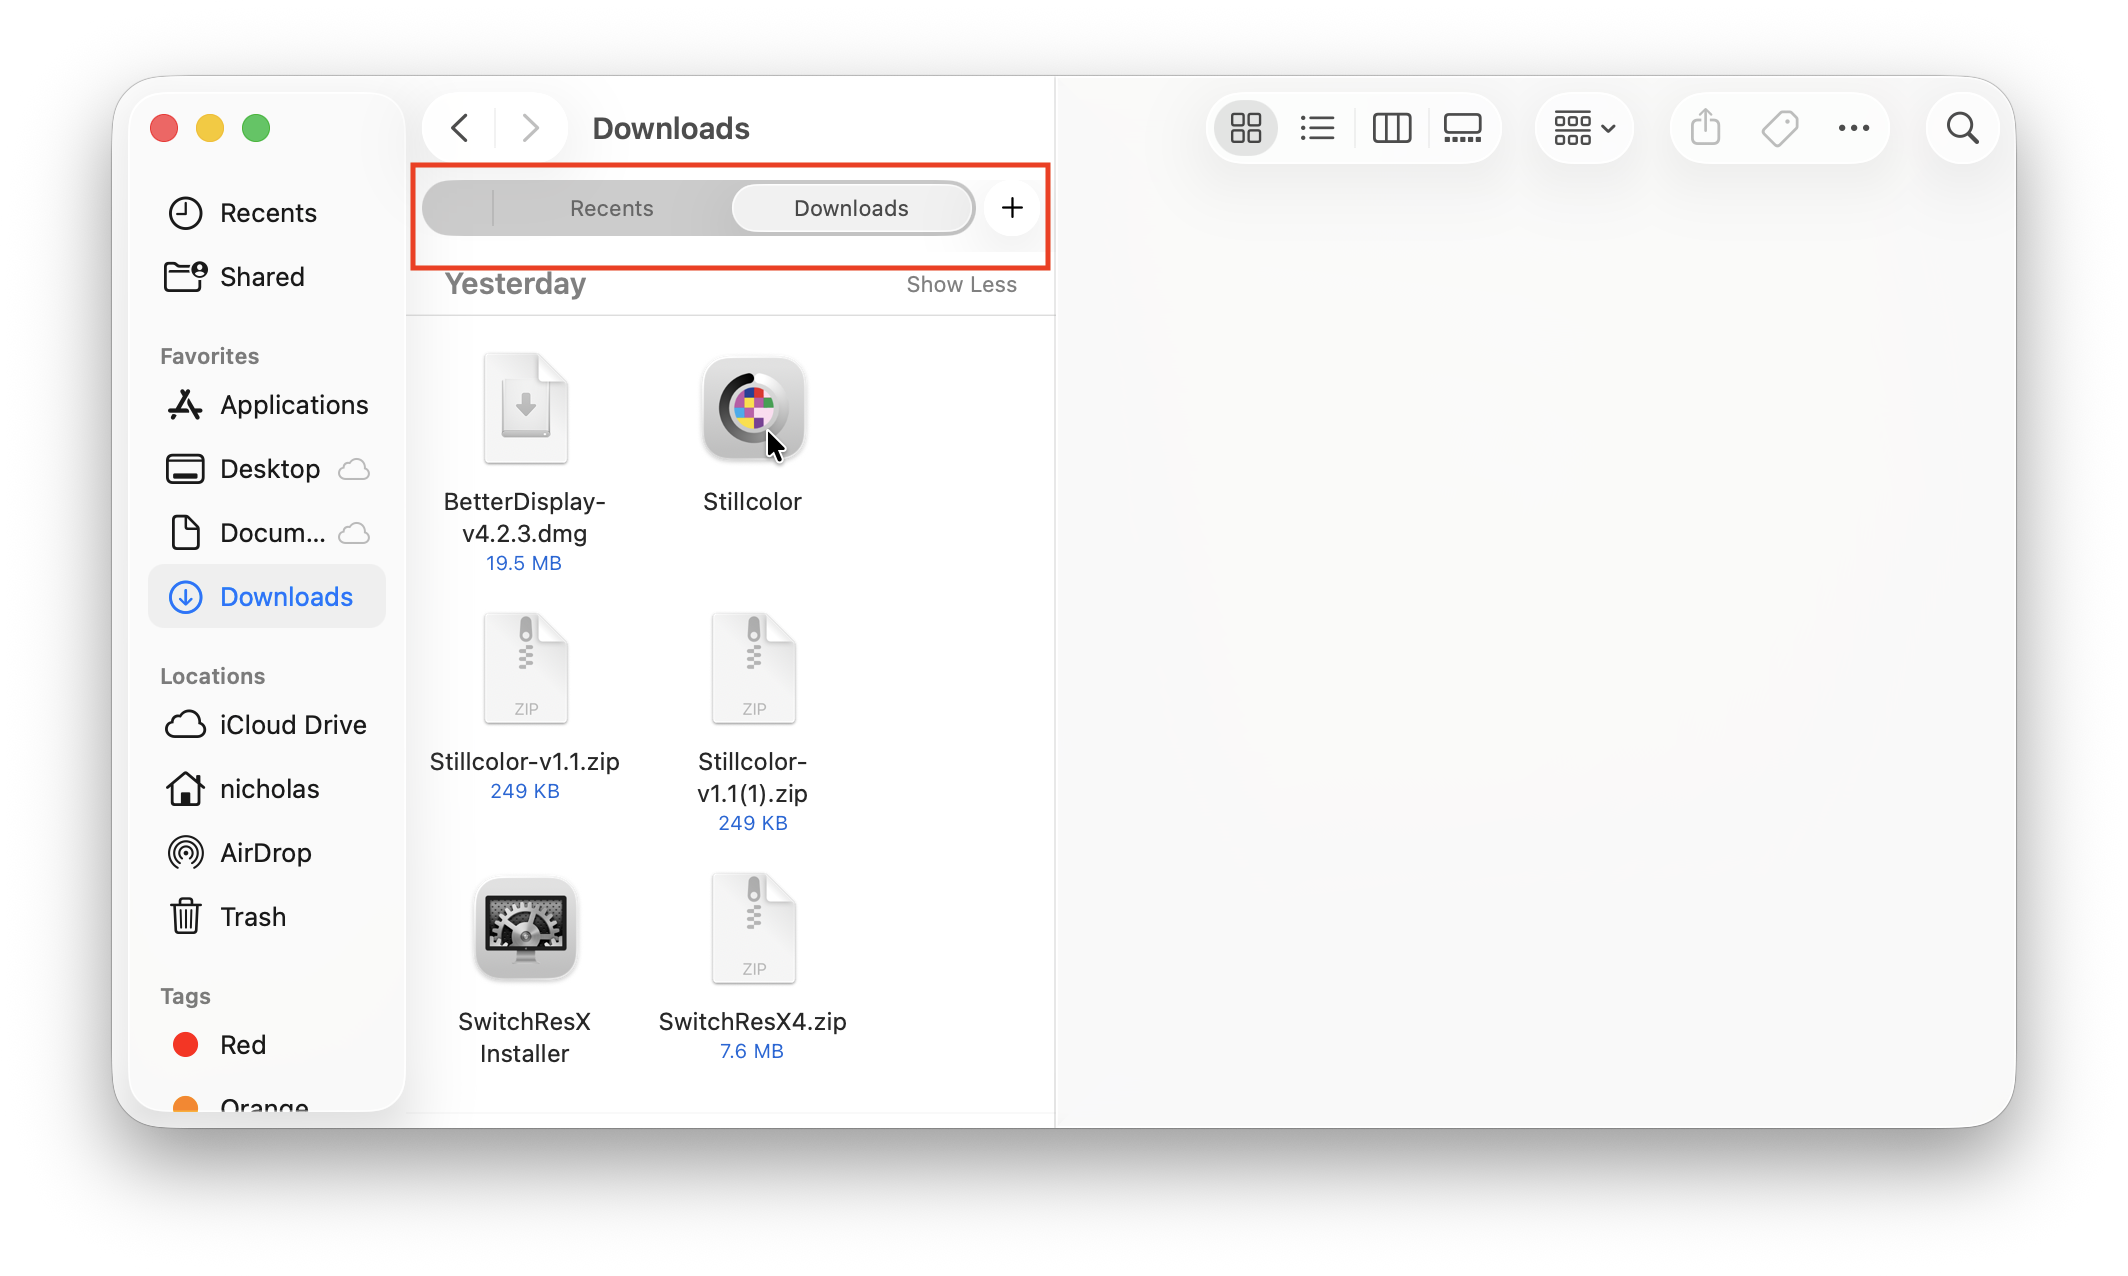Select the Downloads tab
This screenshot has width=2128, height=1276.
pyautogui.click(x=852, y=208)
